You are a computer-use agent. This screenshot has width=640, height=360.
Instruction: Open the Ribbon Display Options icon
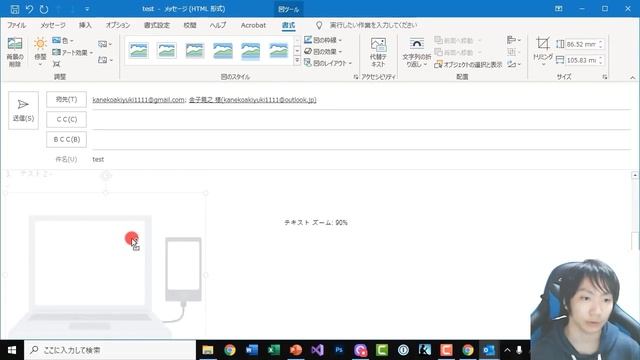pyautogui.click(x=558, y=9)
